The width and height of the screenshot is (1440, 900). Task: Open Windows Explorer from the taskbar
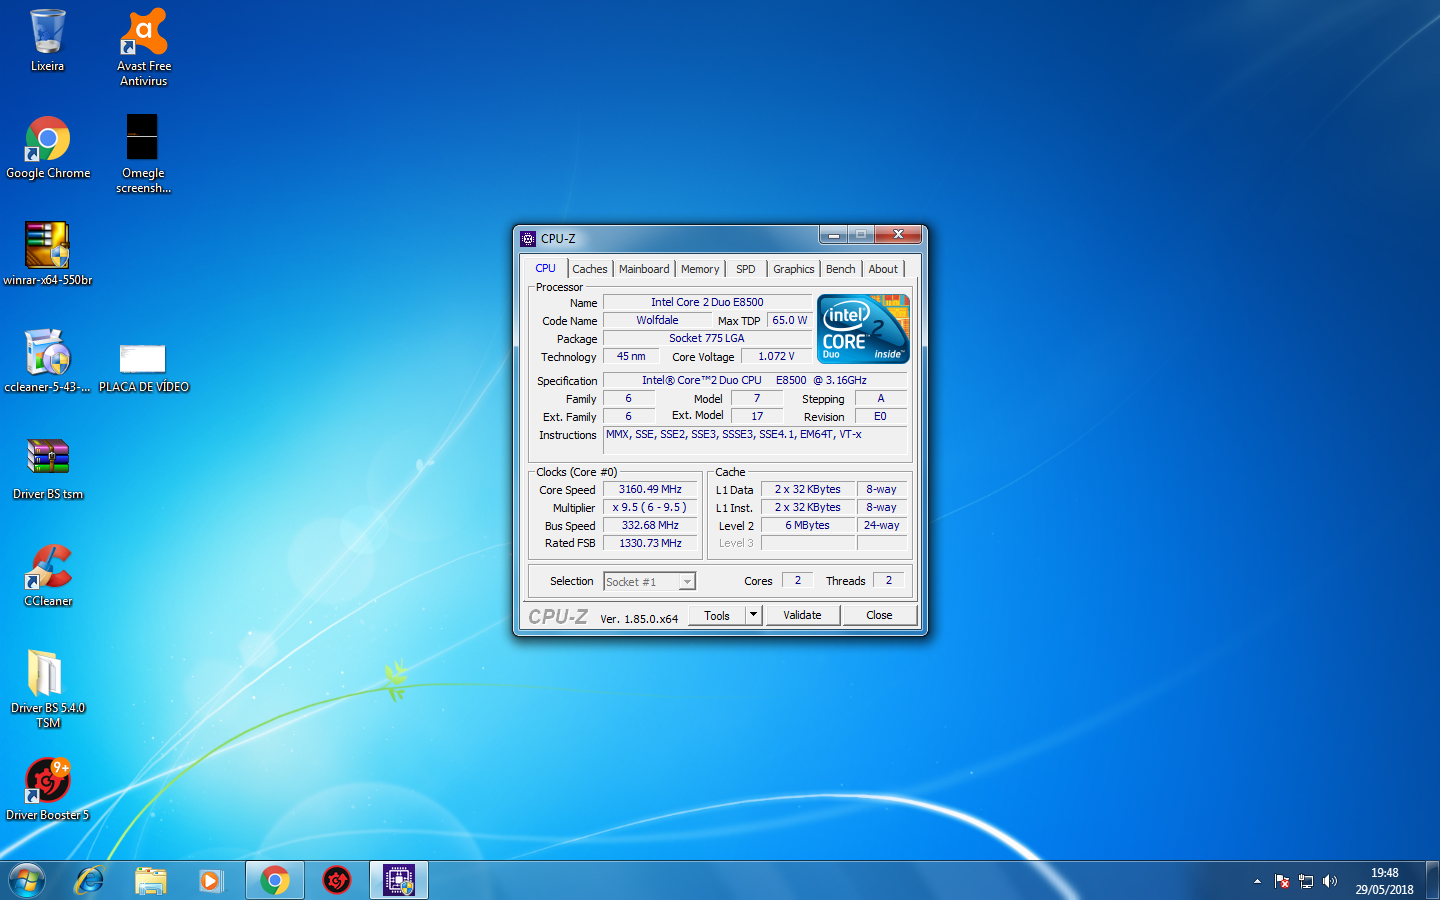click(x=151, y=881)
